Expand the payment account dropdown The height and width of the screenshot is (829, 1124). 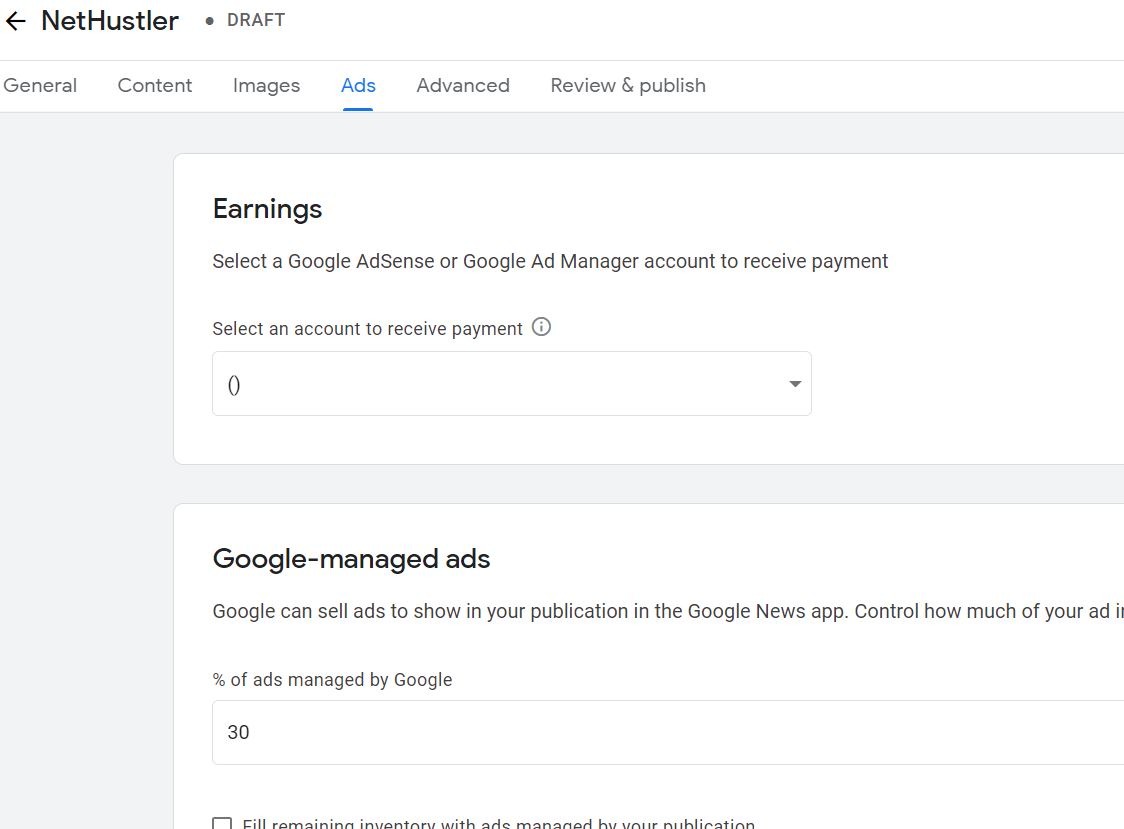click(x=512, y=384)
